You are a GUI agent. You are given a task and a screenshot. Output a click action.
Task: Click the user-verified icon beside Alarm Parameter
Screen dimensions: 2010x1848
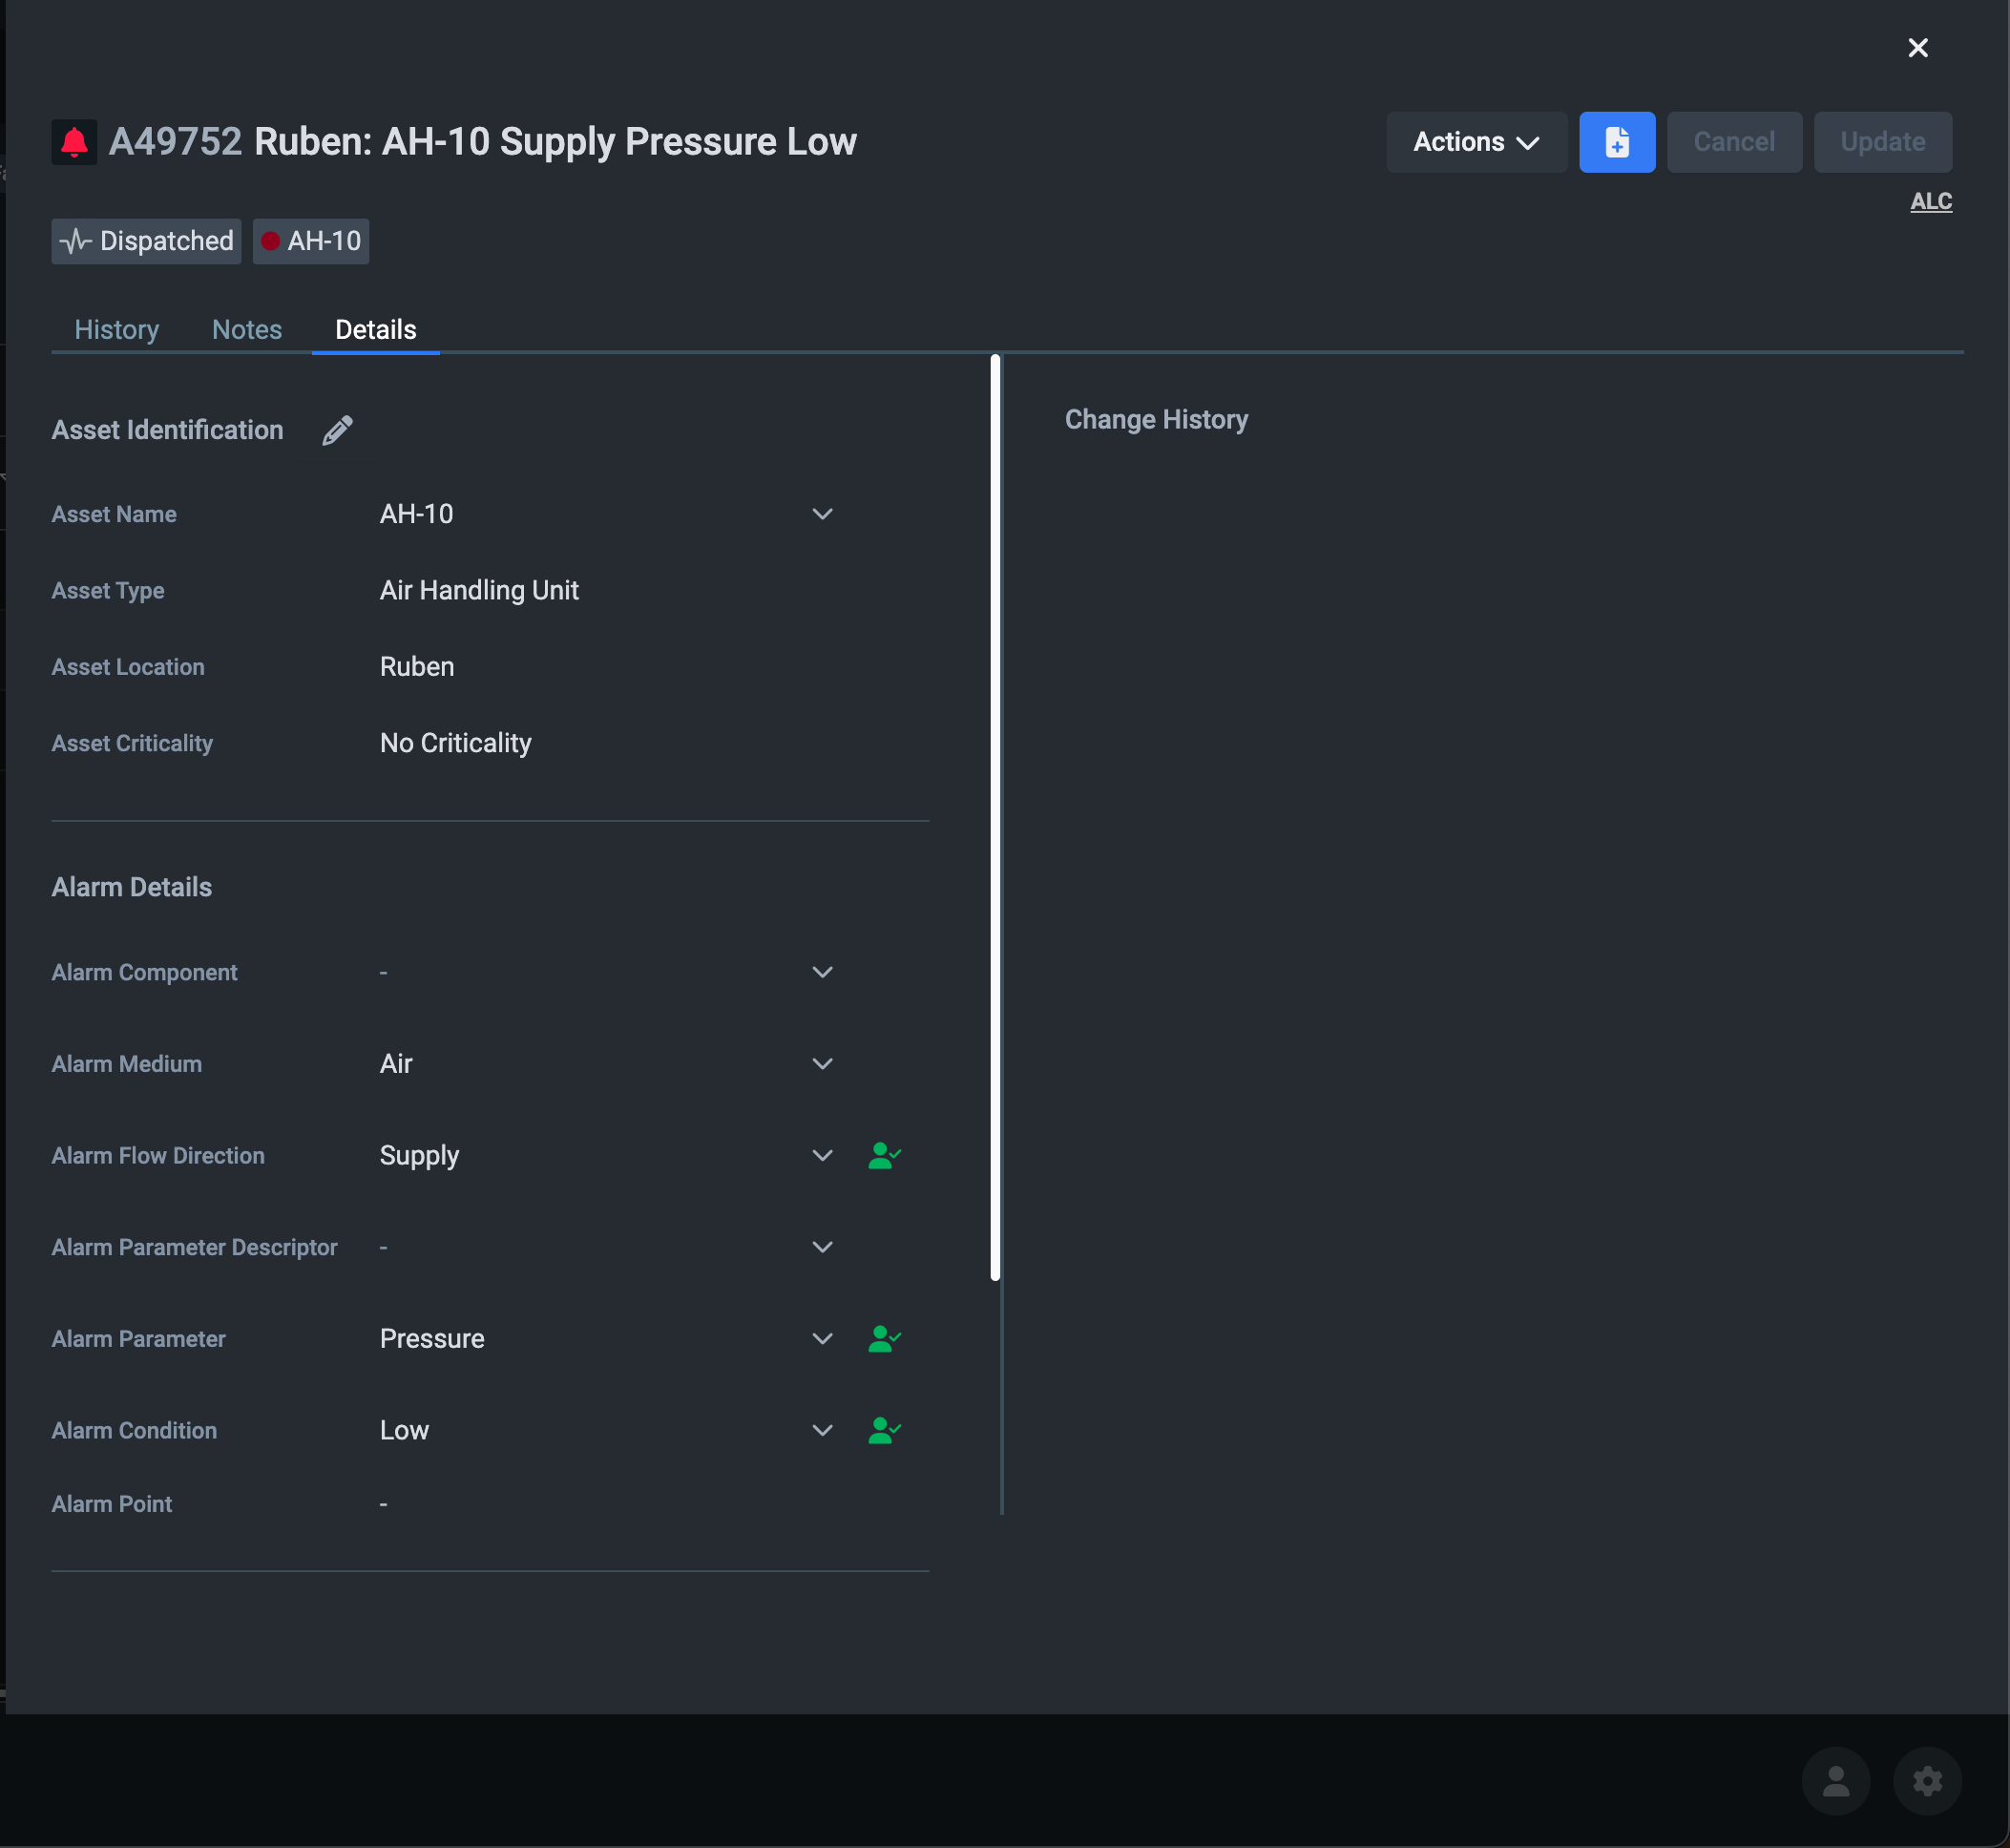(884, 1339)
